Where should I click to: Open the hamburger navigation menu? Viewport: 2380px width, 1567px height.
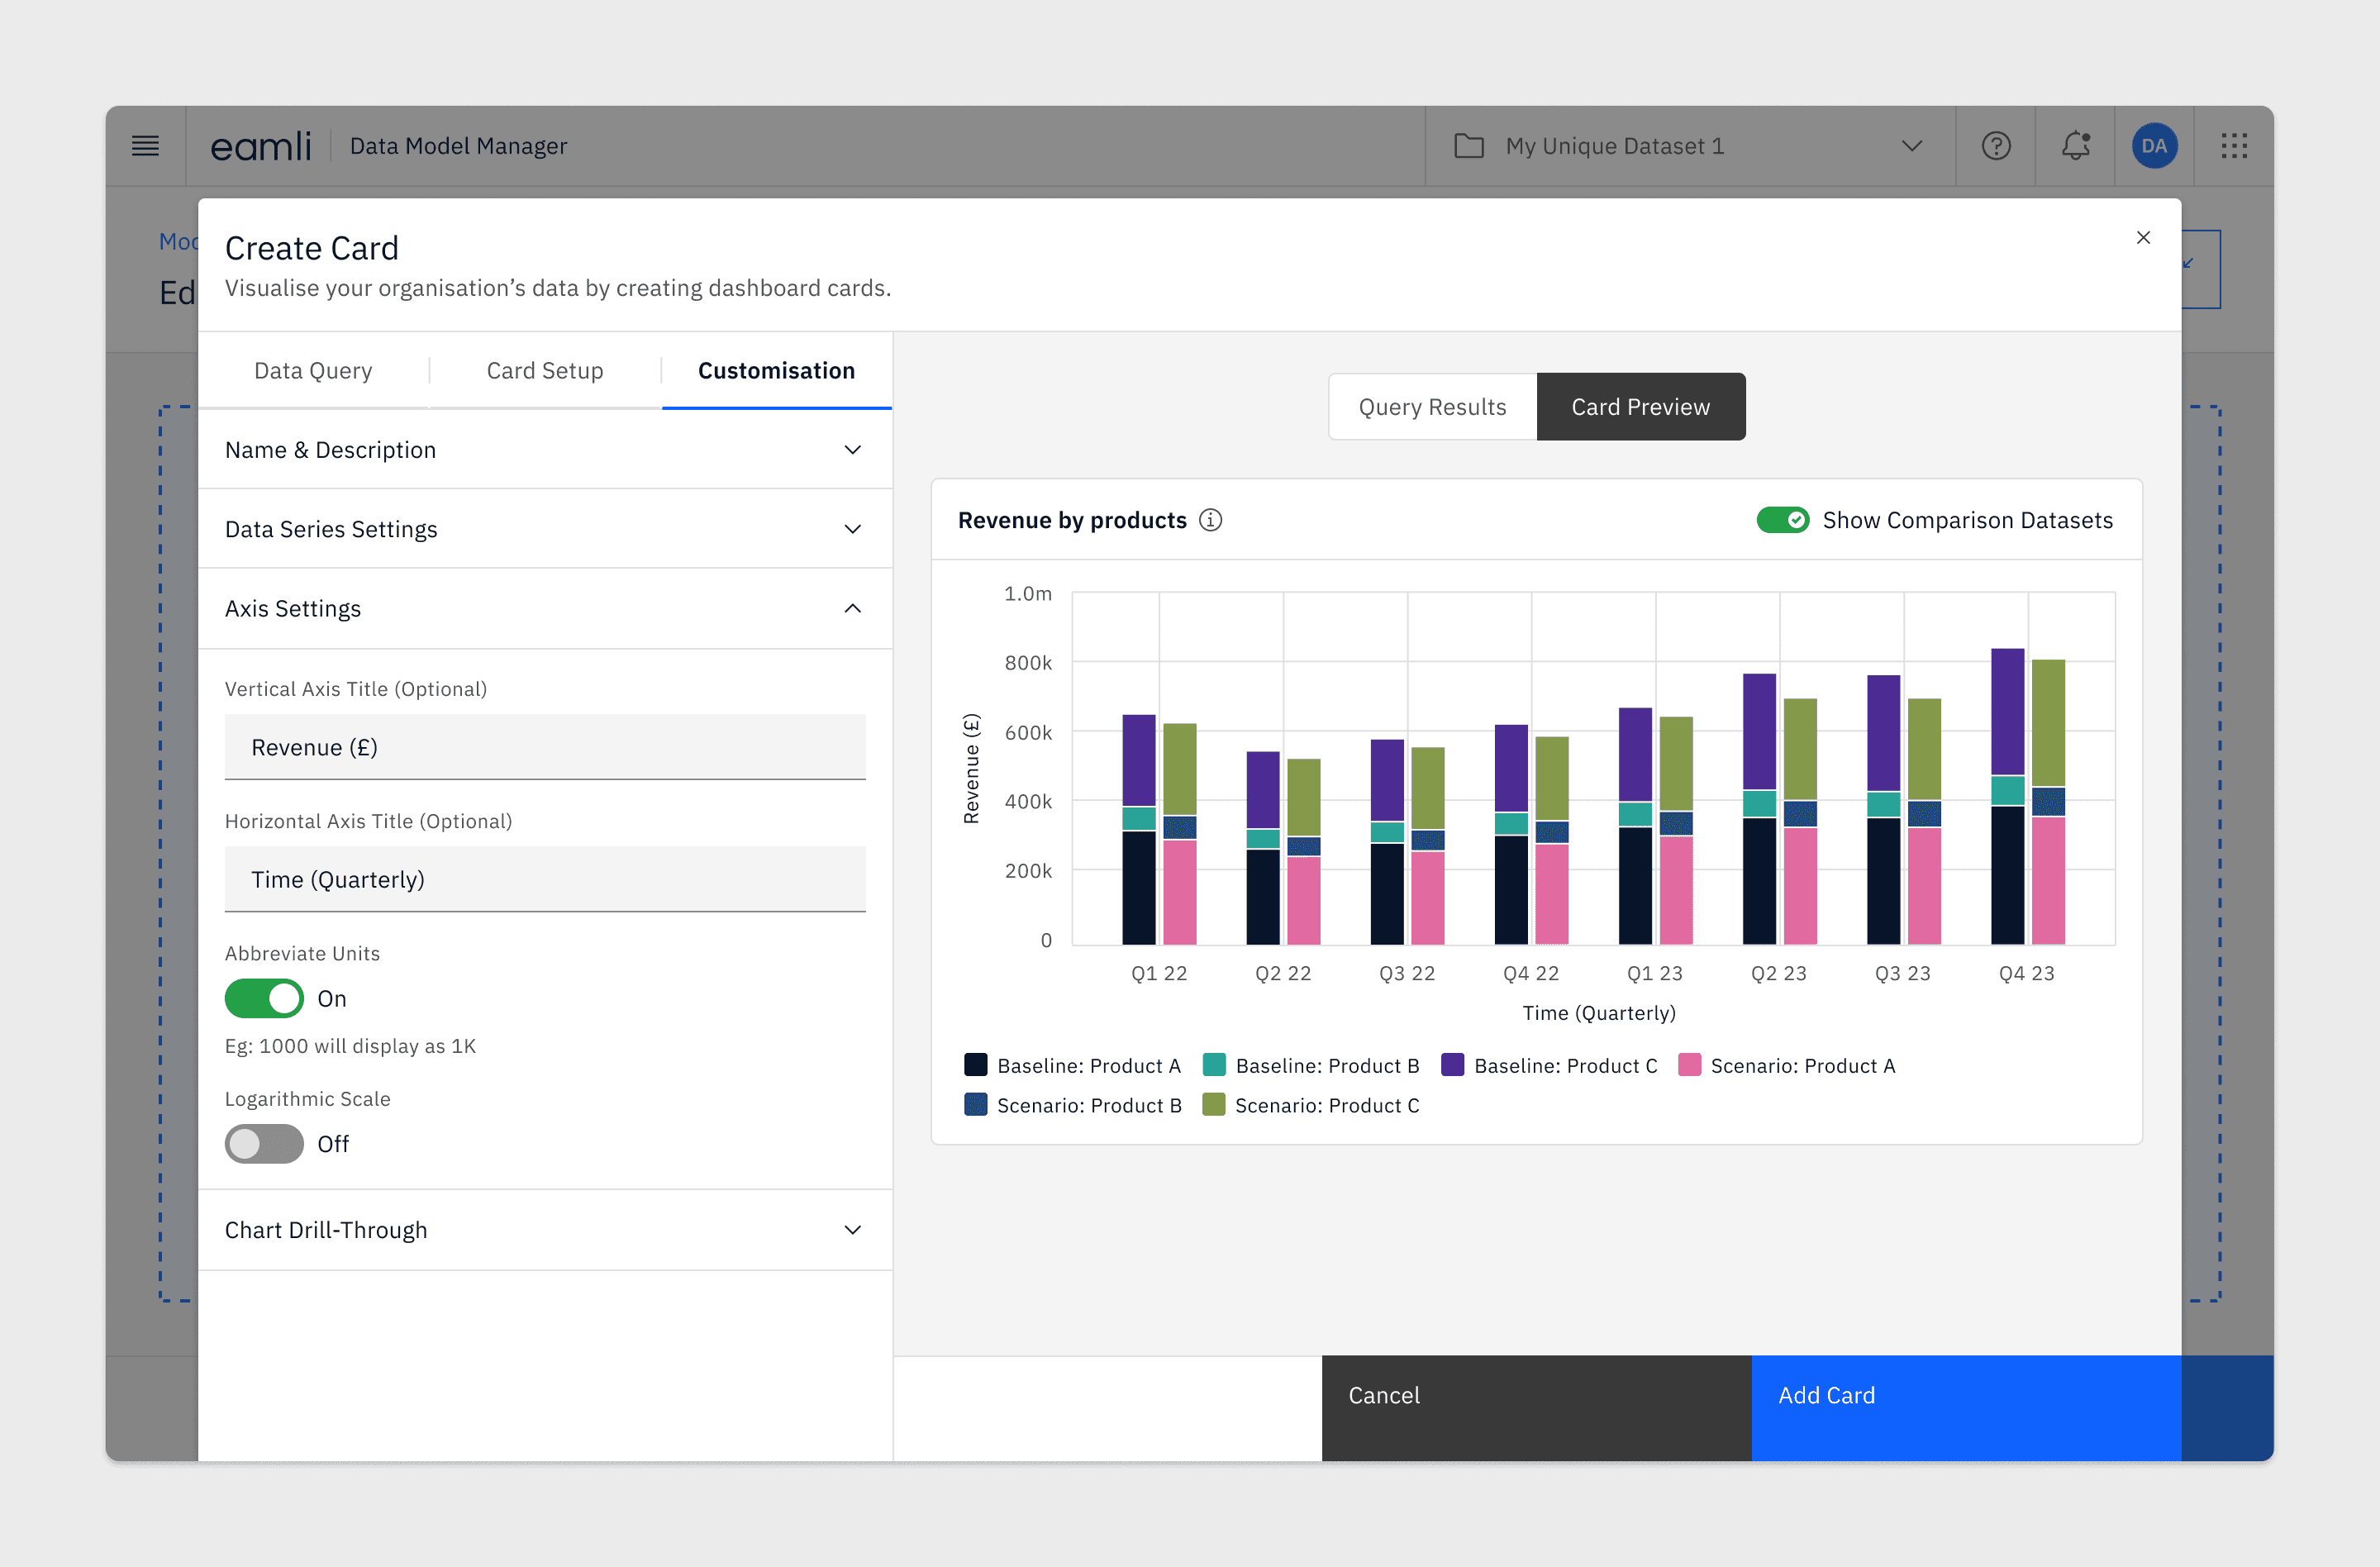tap(145, 146)
